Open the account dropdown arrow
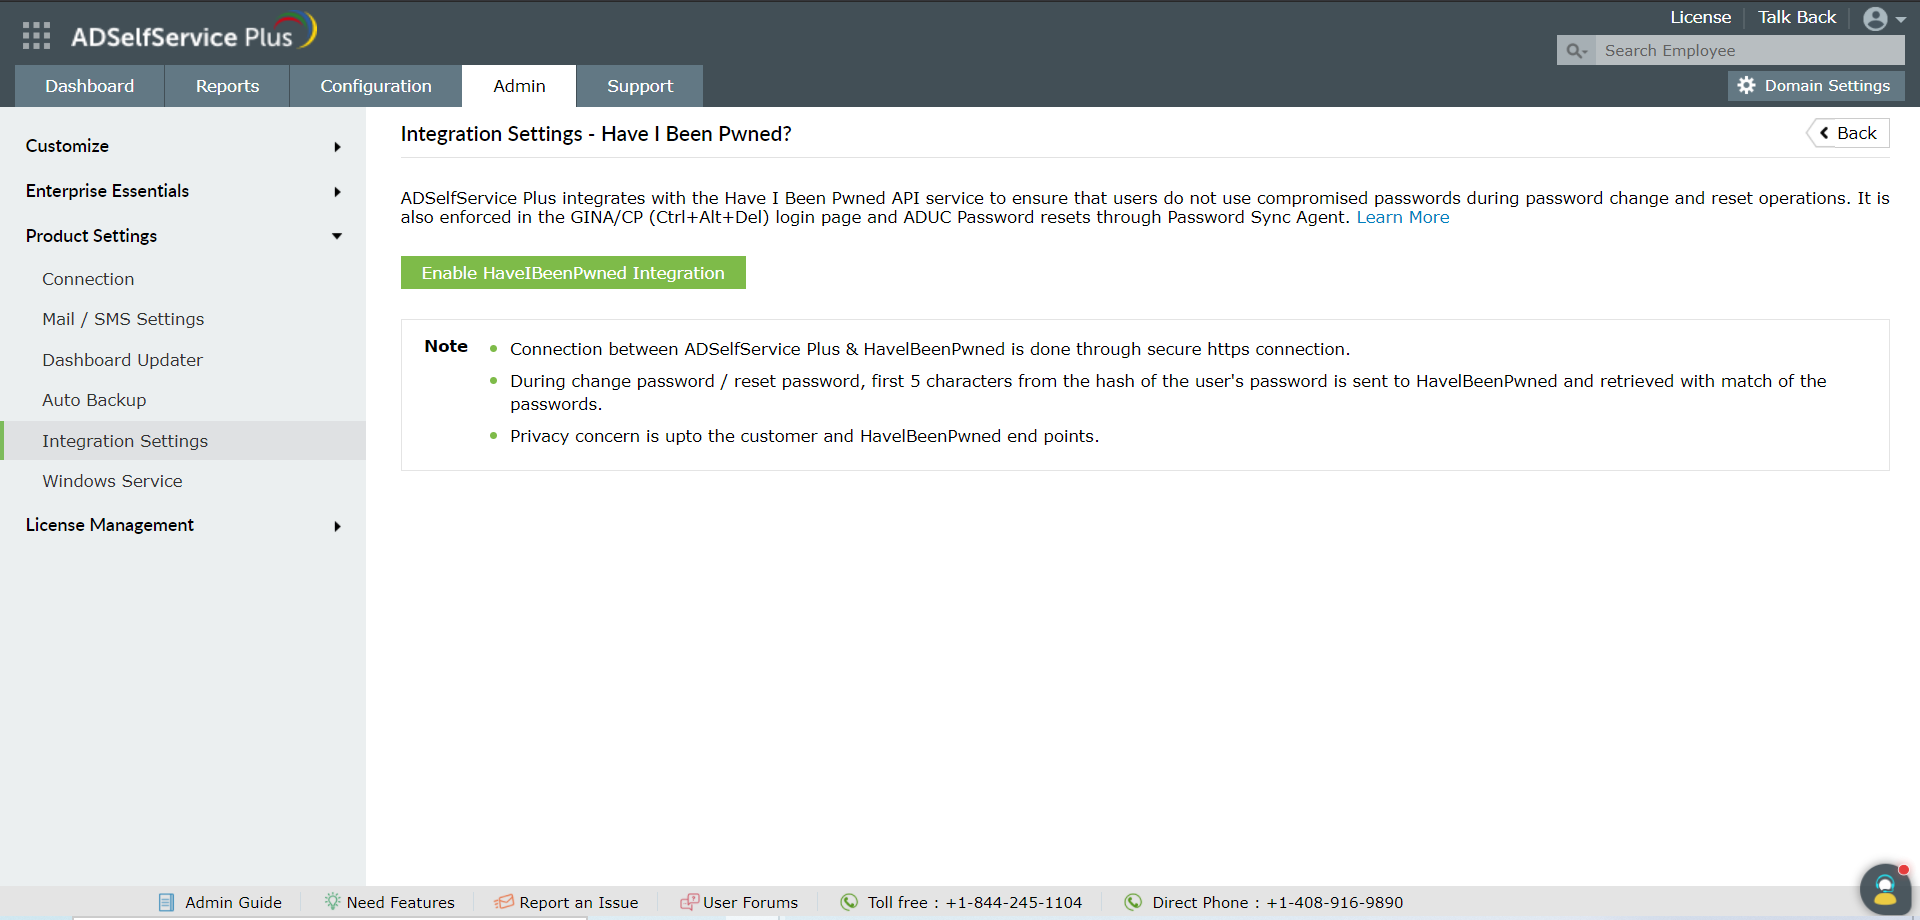The image size is (1920, 920). coord(1901,19)
